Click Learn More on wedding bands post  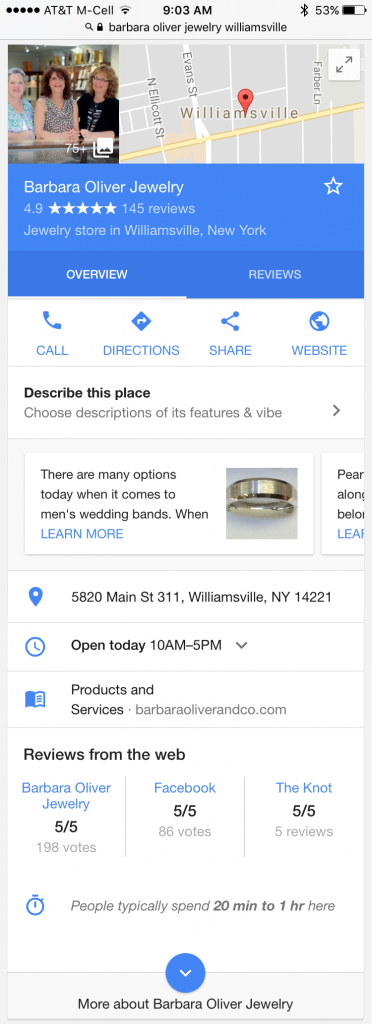(82, 534)
